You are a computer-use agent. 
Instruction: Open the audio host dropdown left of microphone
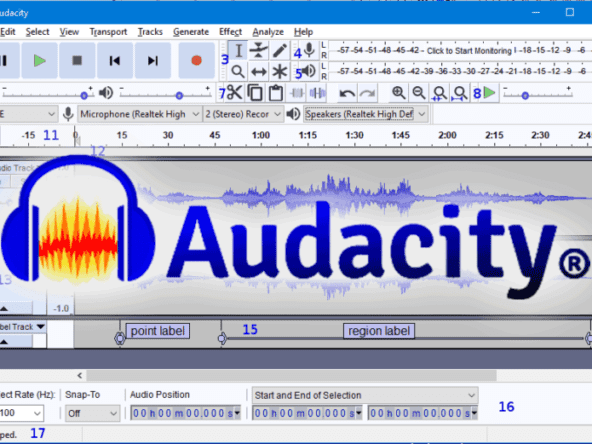click(28, 114)
